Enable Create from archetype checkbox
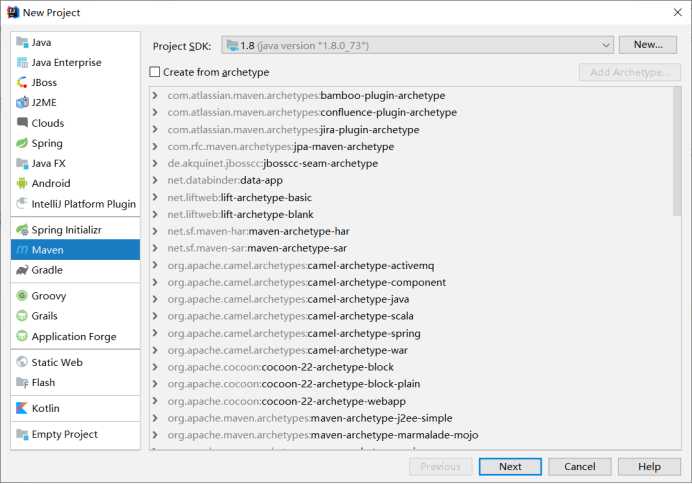The height and width of the screenshot is (484, 692). (x=154, y=72)
